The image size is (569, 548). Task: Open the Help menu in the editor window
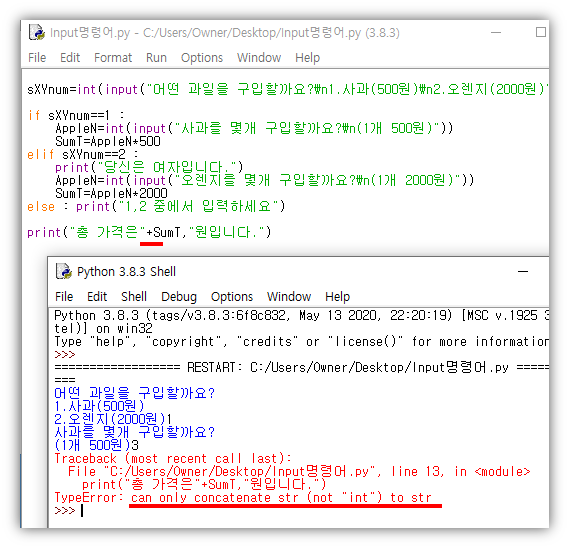coord(307,58)
